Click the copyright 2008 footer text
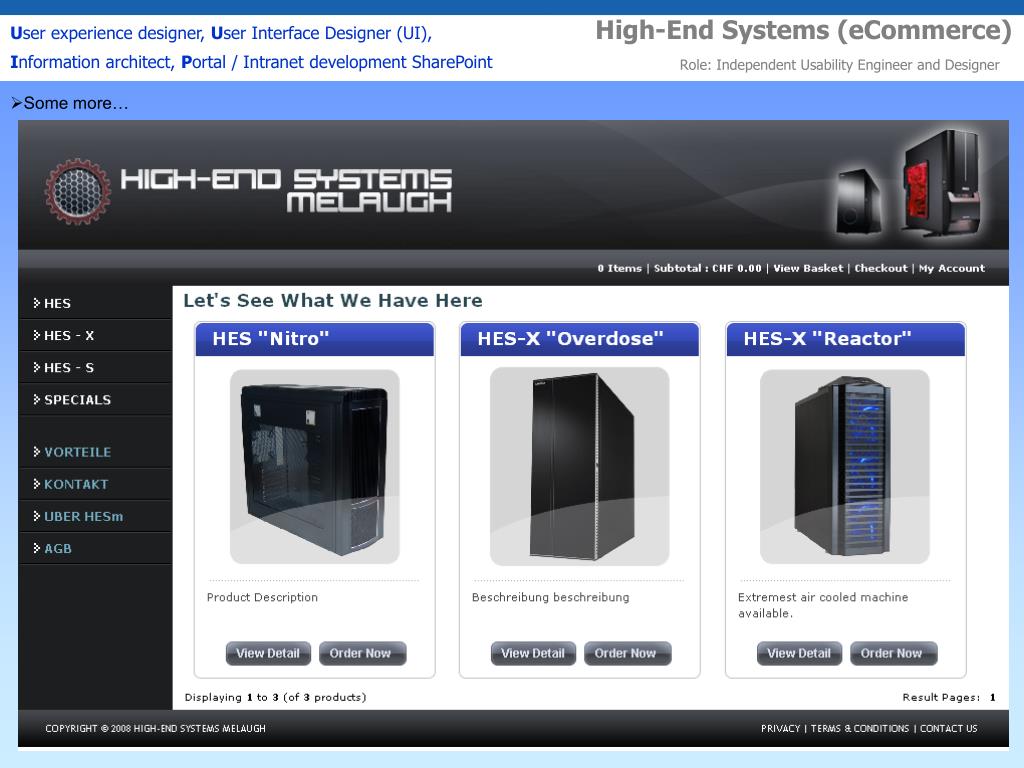Viewport: 1024px width, 768px height. (155, 728)
